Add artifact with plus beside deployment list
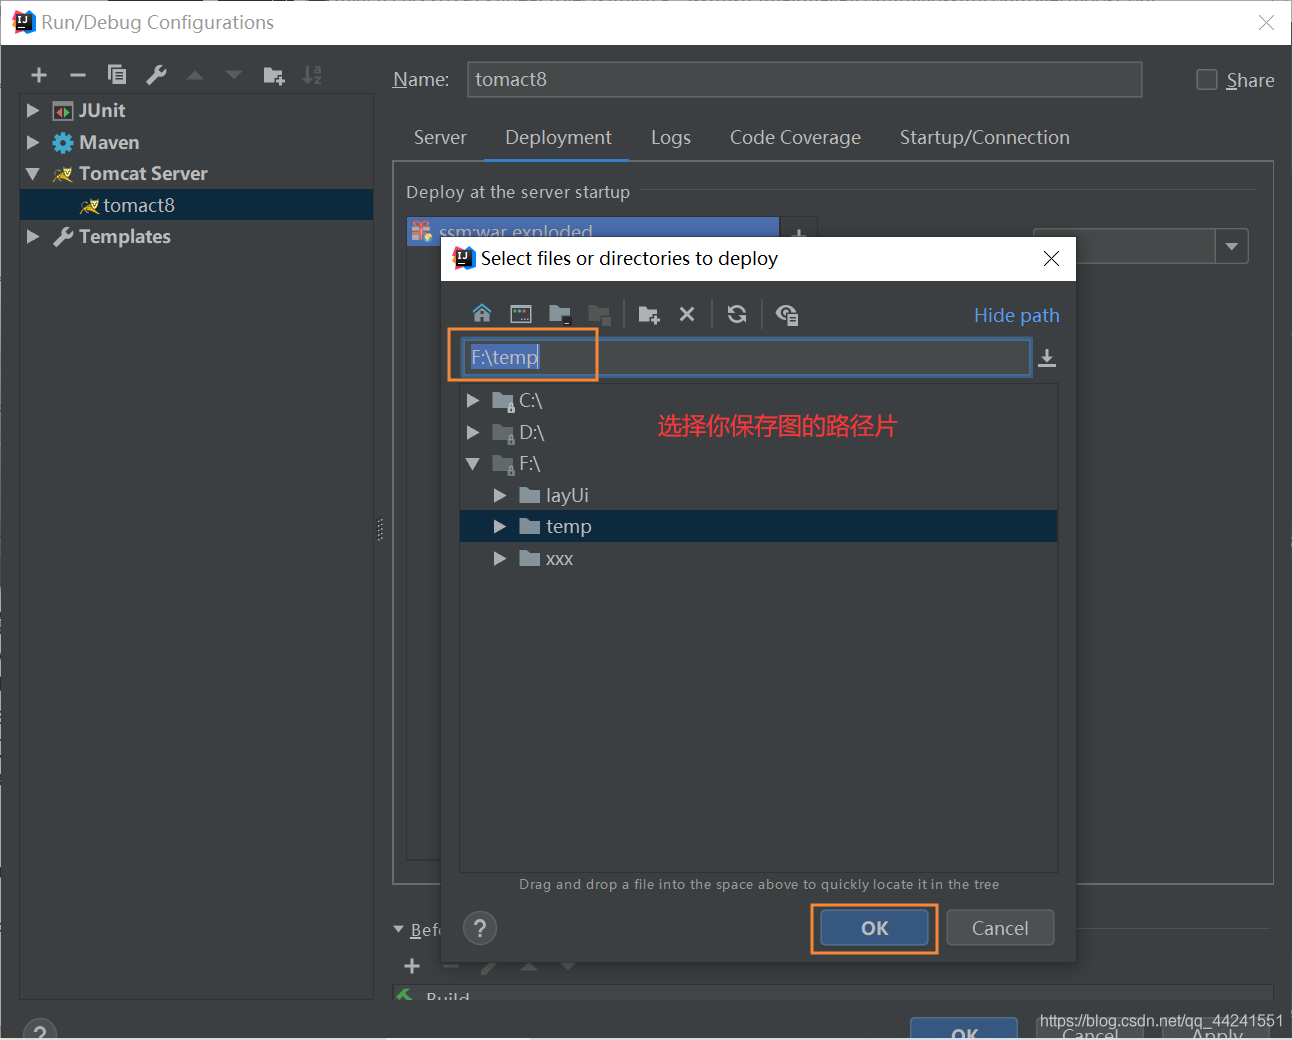Screen dimensions: 1292x1040 (x=799, y=234)
